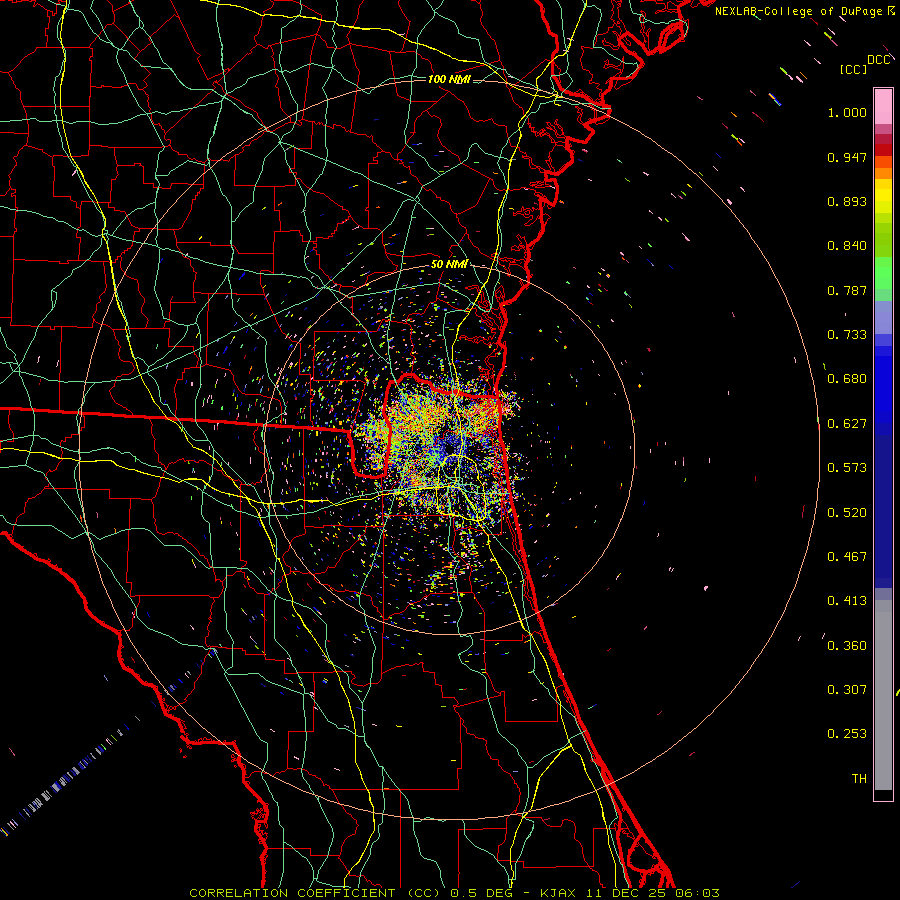Click the 0.893 scale value

pos(847,201)
